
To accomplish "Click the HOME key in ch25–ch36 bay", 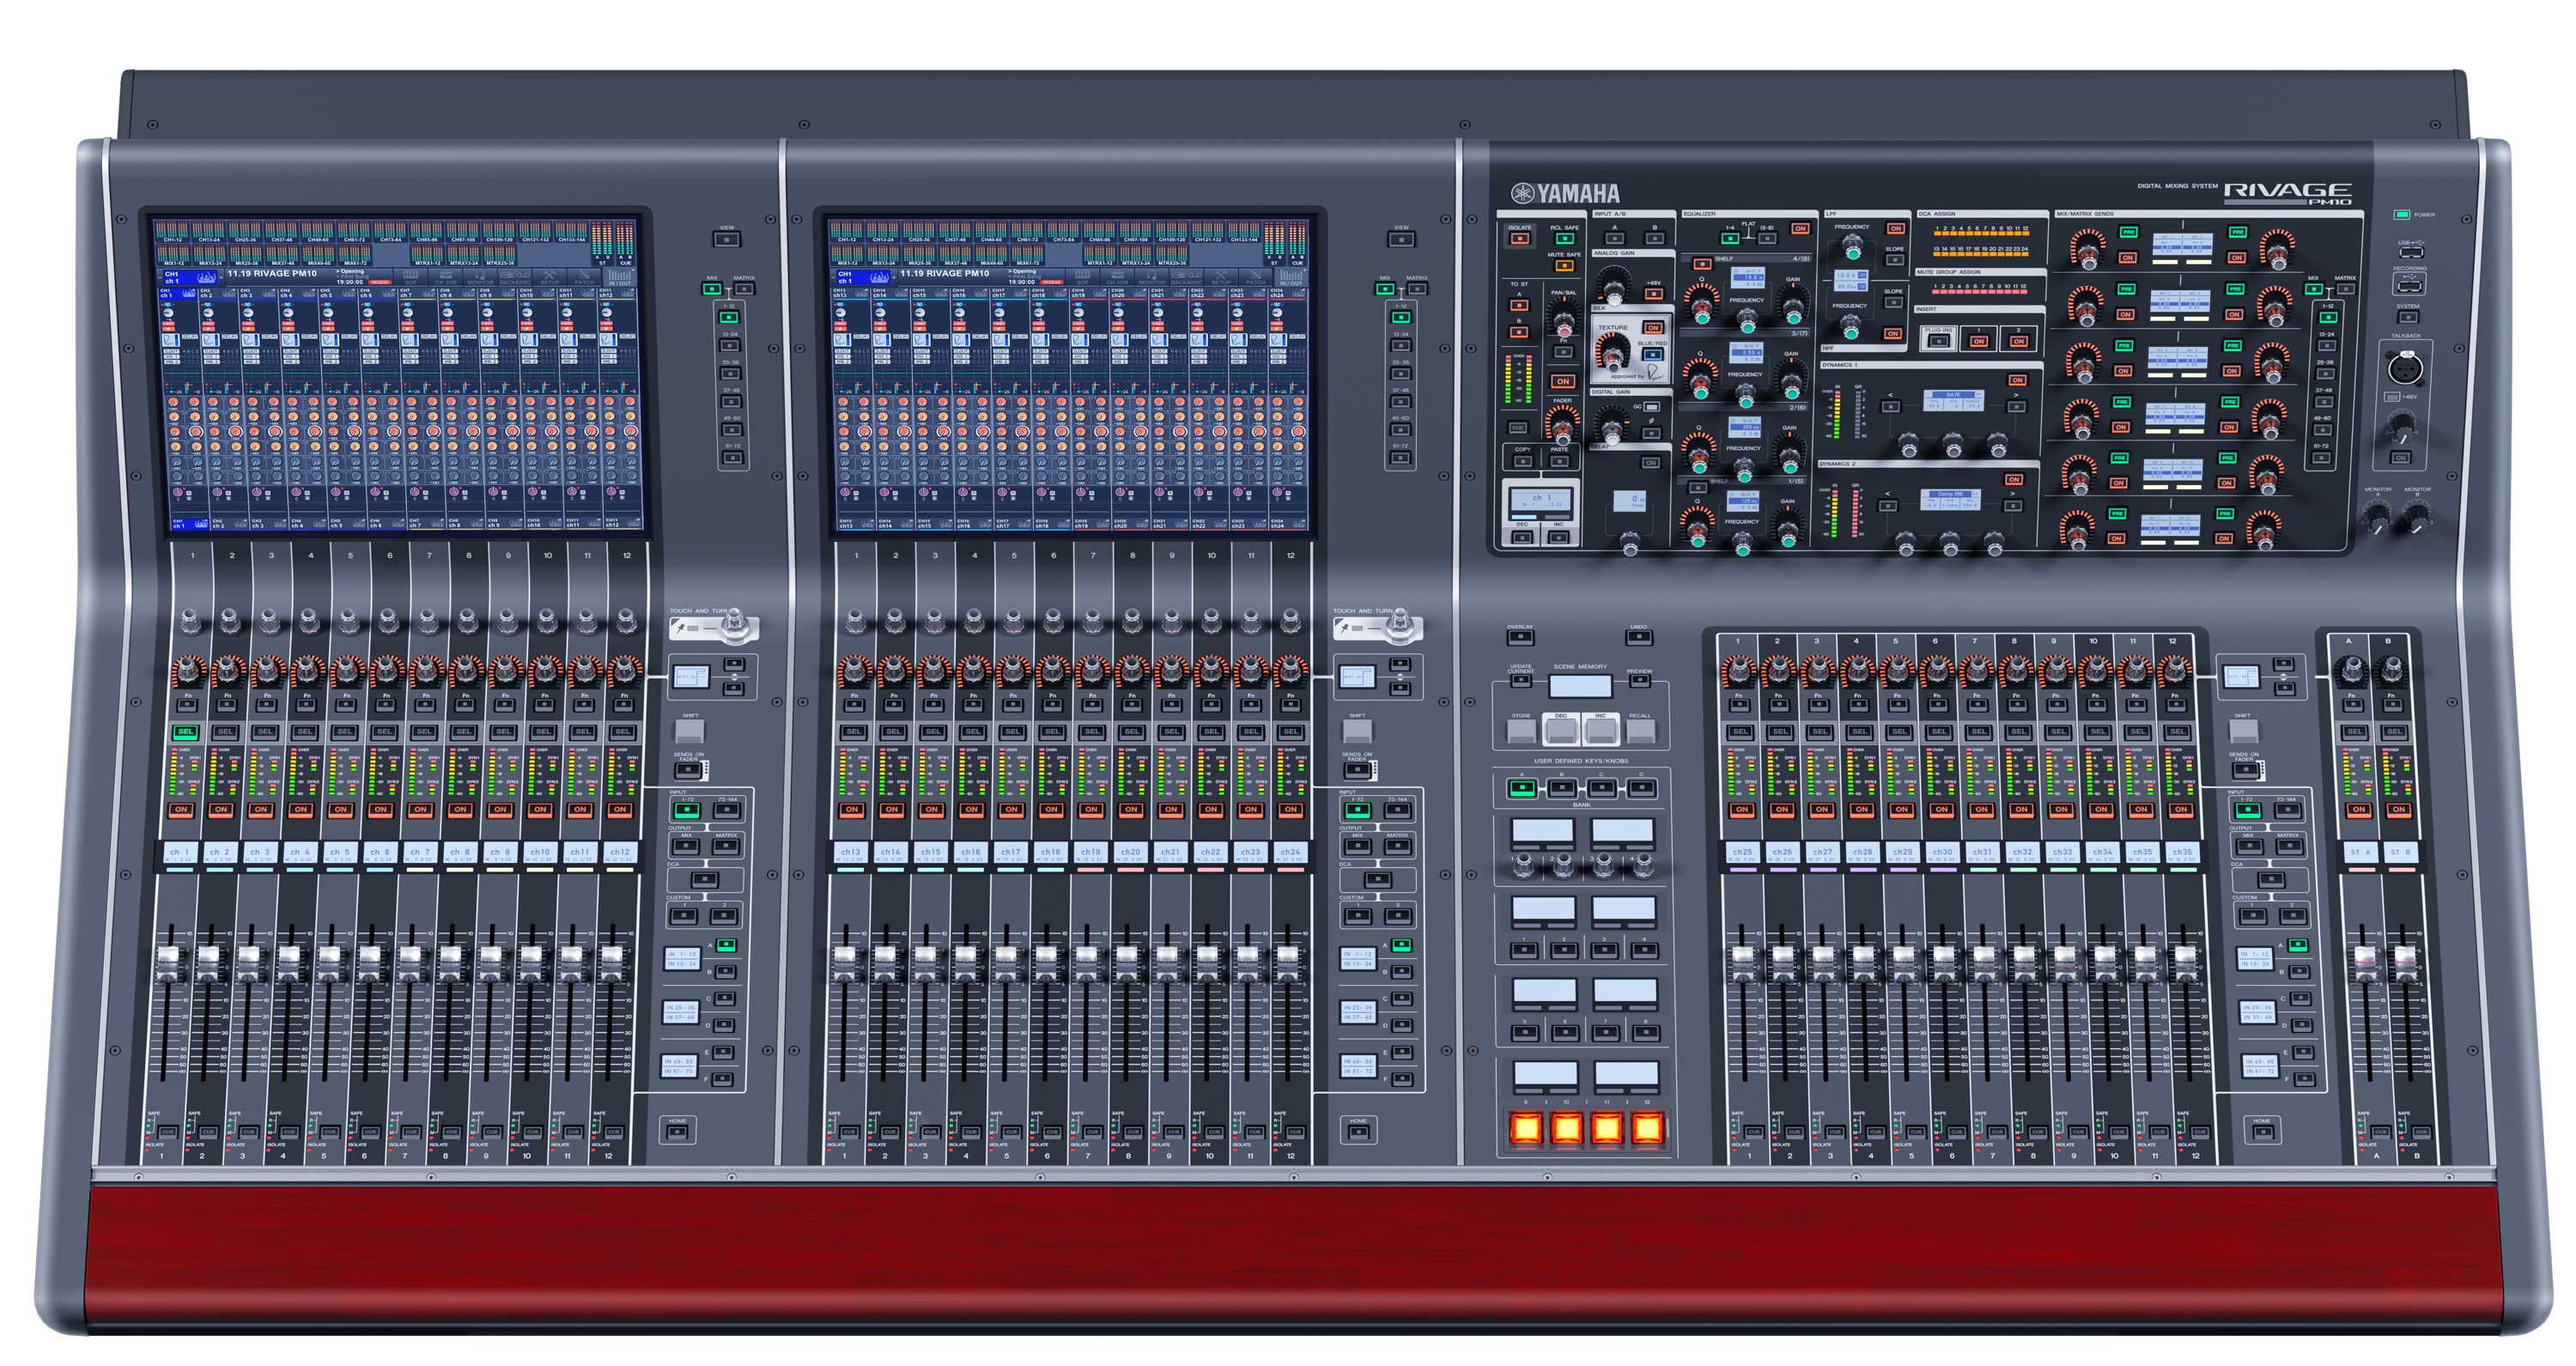I will point(2263,1132).
